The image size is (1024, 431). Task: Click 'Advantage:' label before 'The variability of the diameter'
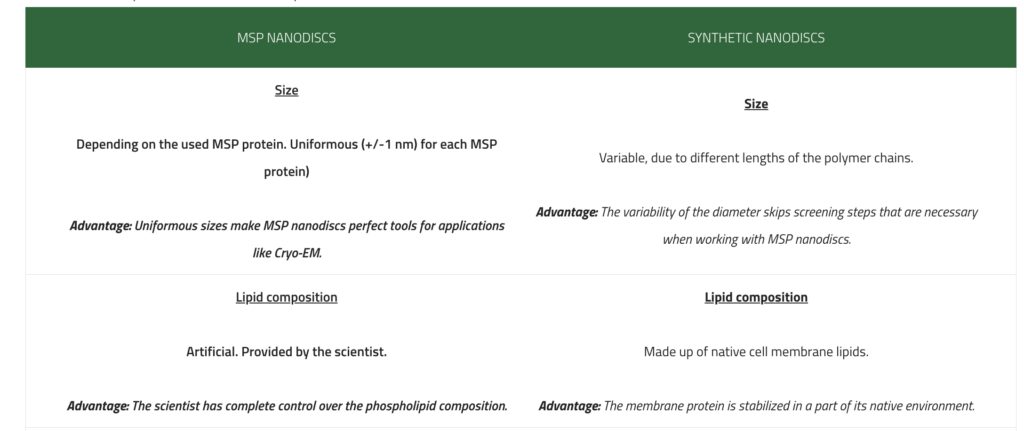567,212
